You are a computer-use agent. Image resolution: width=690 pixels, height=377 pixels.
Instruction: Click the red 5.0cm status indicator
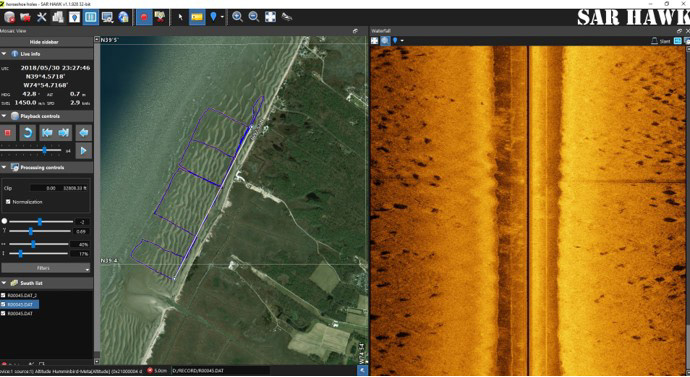pyautogui.click(x=157, y=370)
